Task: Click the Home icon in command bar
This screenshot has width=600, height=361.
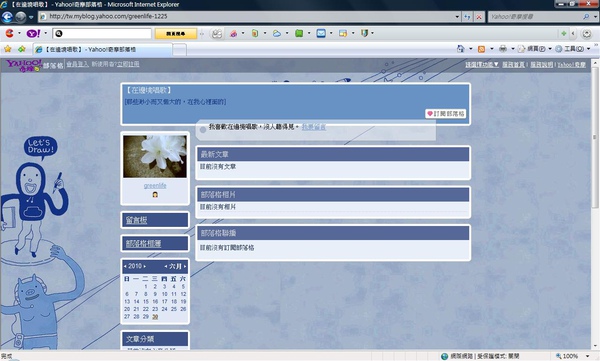Action: click(461, 49)
